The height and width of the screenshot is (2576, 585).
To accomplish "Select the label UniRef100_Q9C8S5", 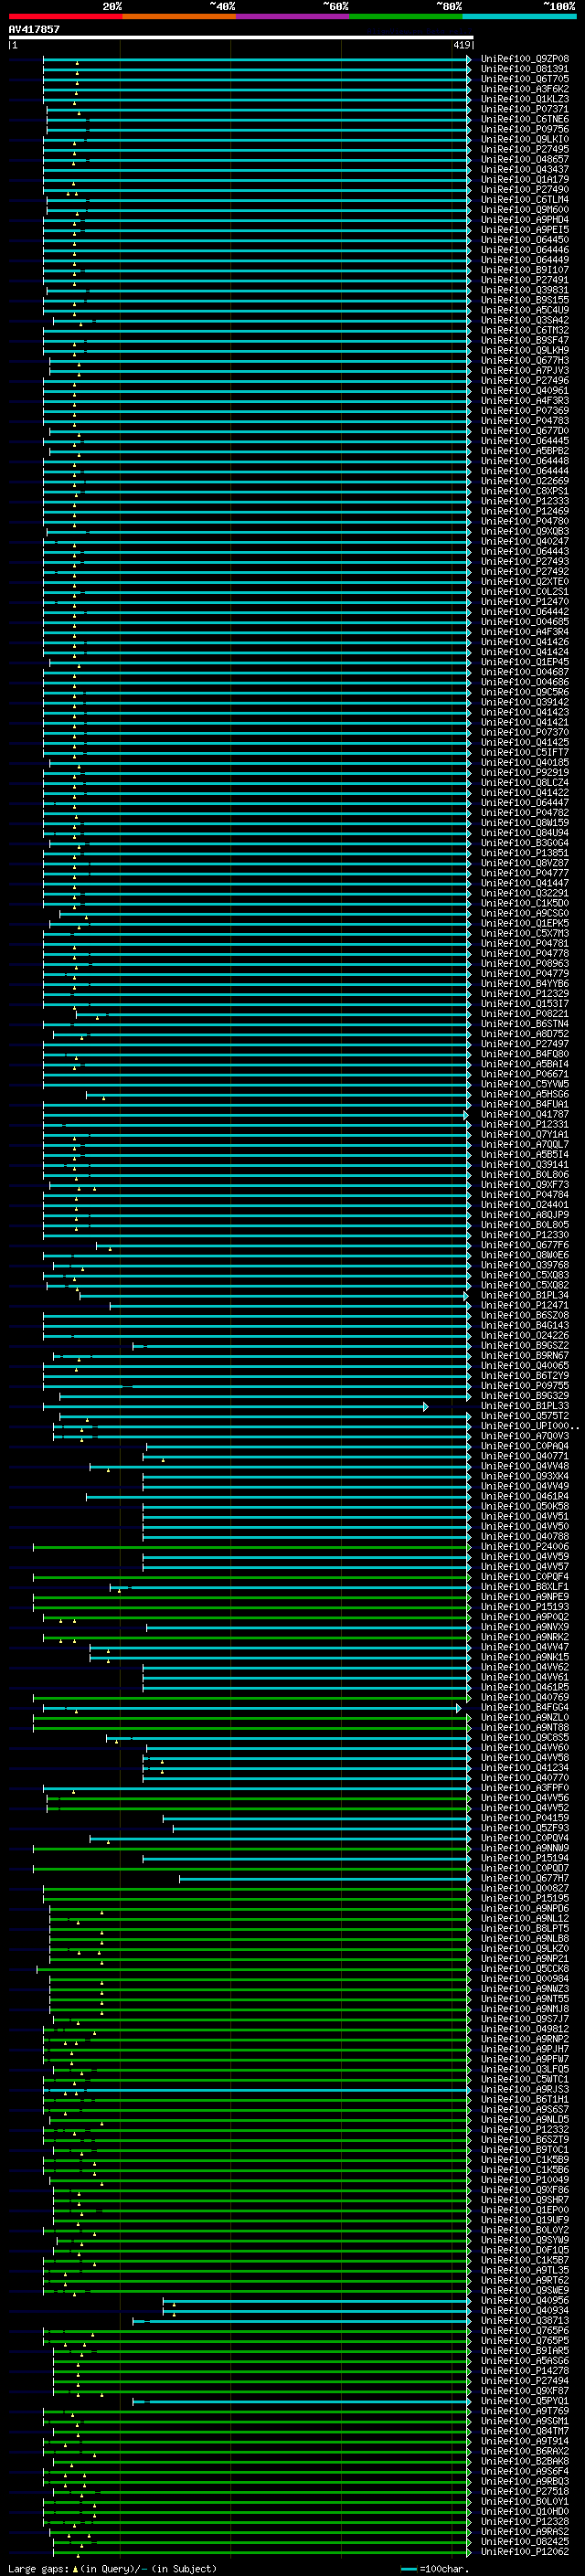I will [524, 1737].
